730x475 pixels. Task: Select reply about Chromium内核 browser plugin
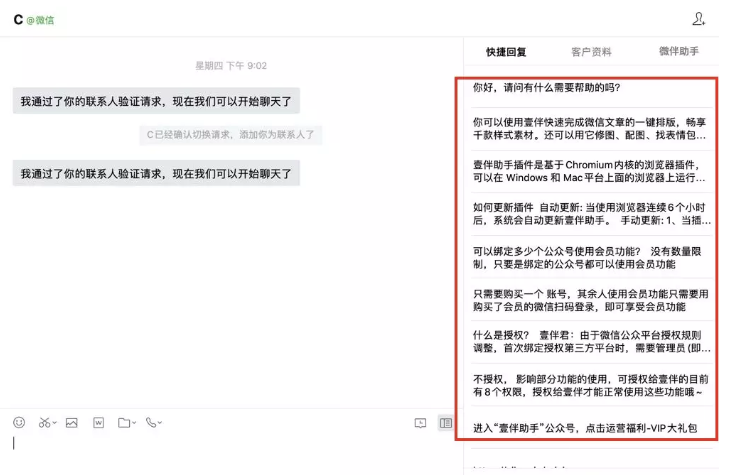click(592, 171)
